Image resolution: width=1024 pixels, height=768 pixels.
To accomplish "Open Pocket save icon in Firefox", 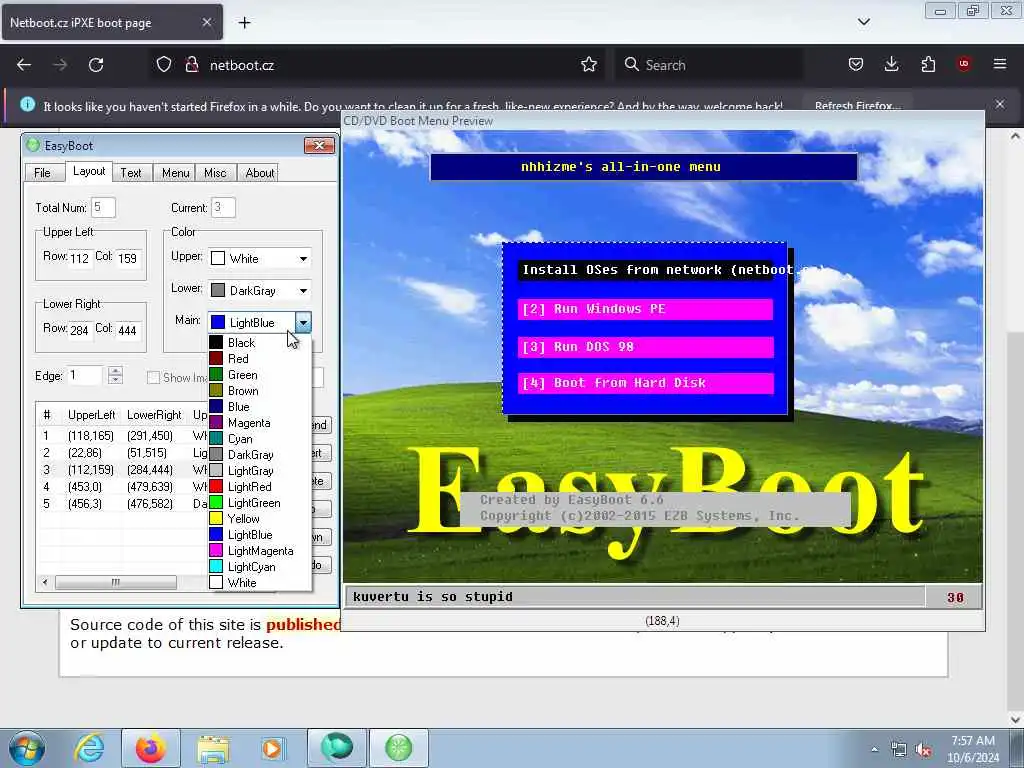I will pyautogui.click(x=856, y=65).
